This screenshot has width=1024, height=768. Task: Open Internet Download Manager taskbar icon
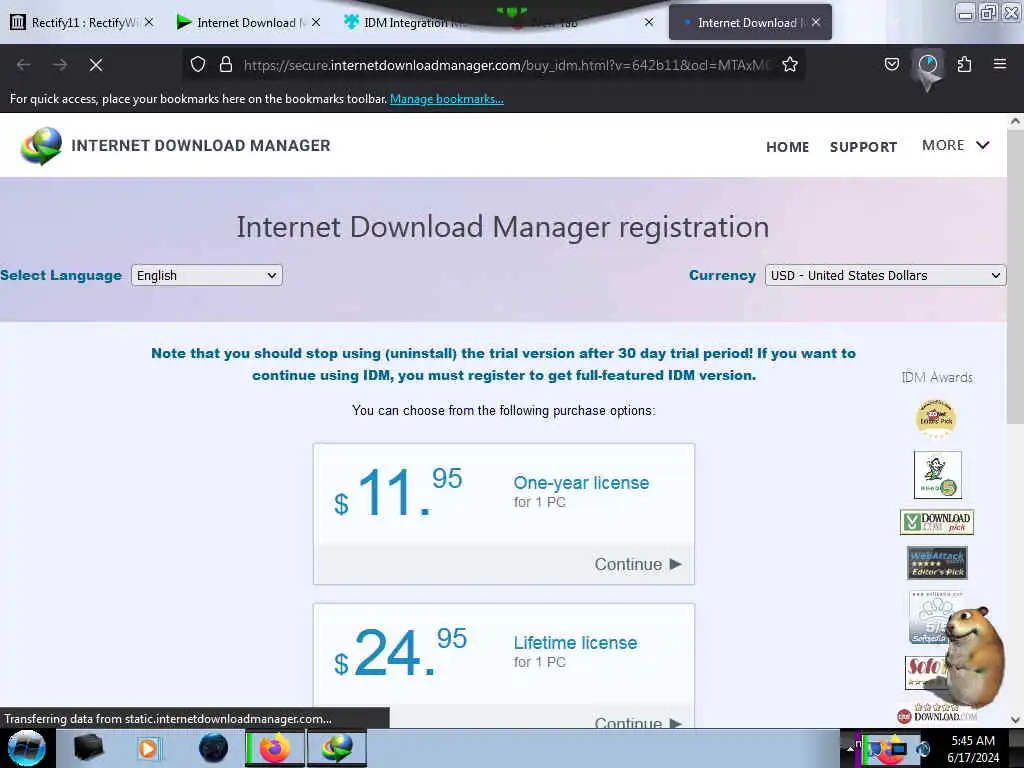tap(337, 748)
